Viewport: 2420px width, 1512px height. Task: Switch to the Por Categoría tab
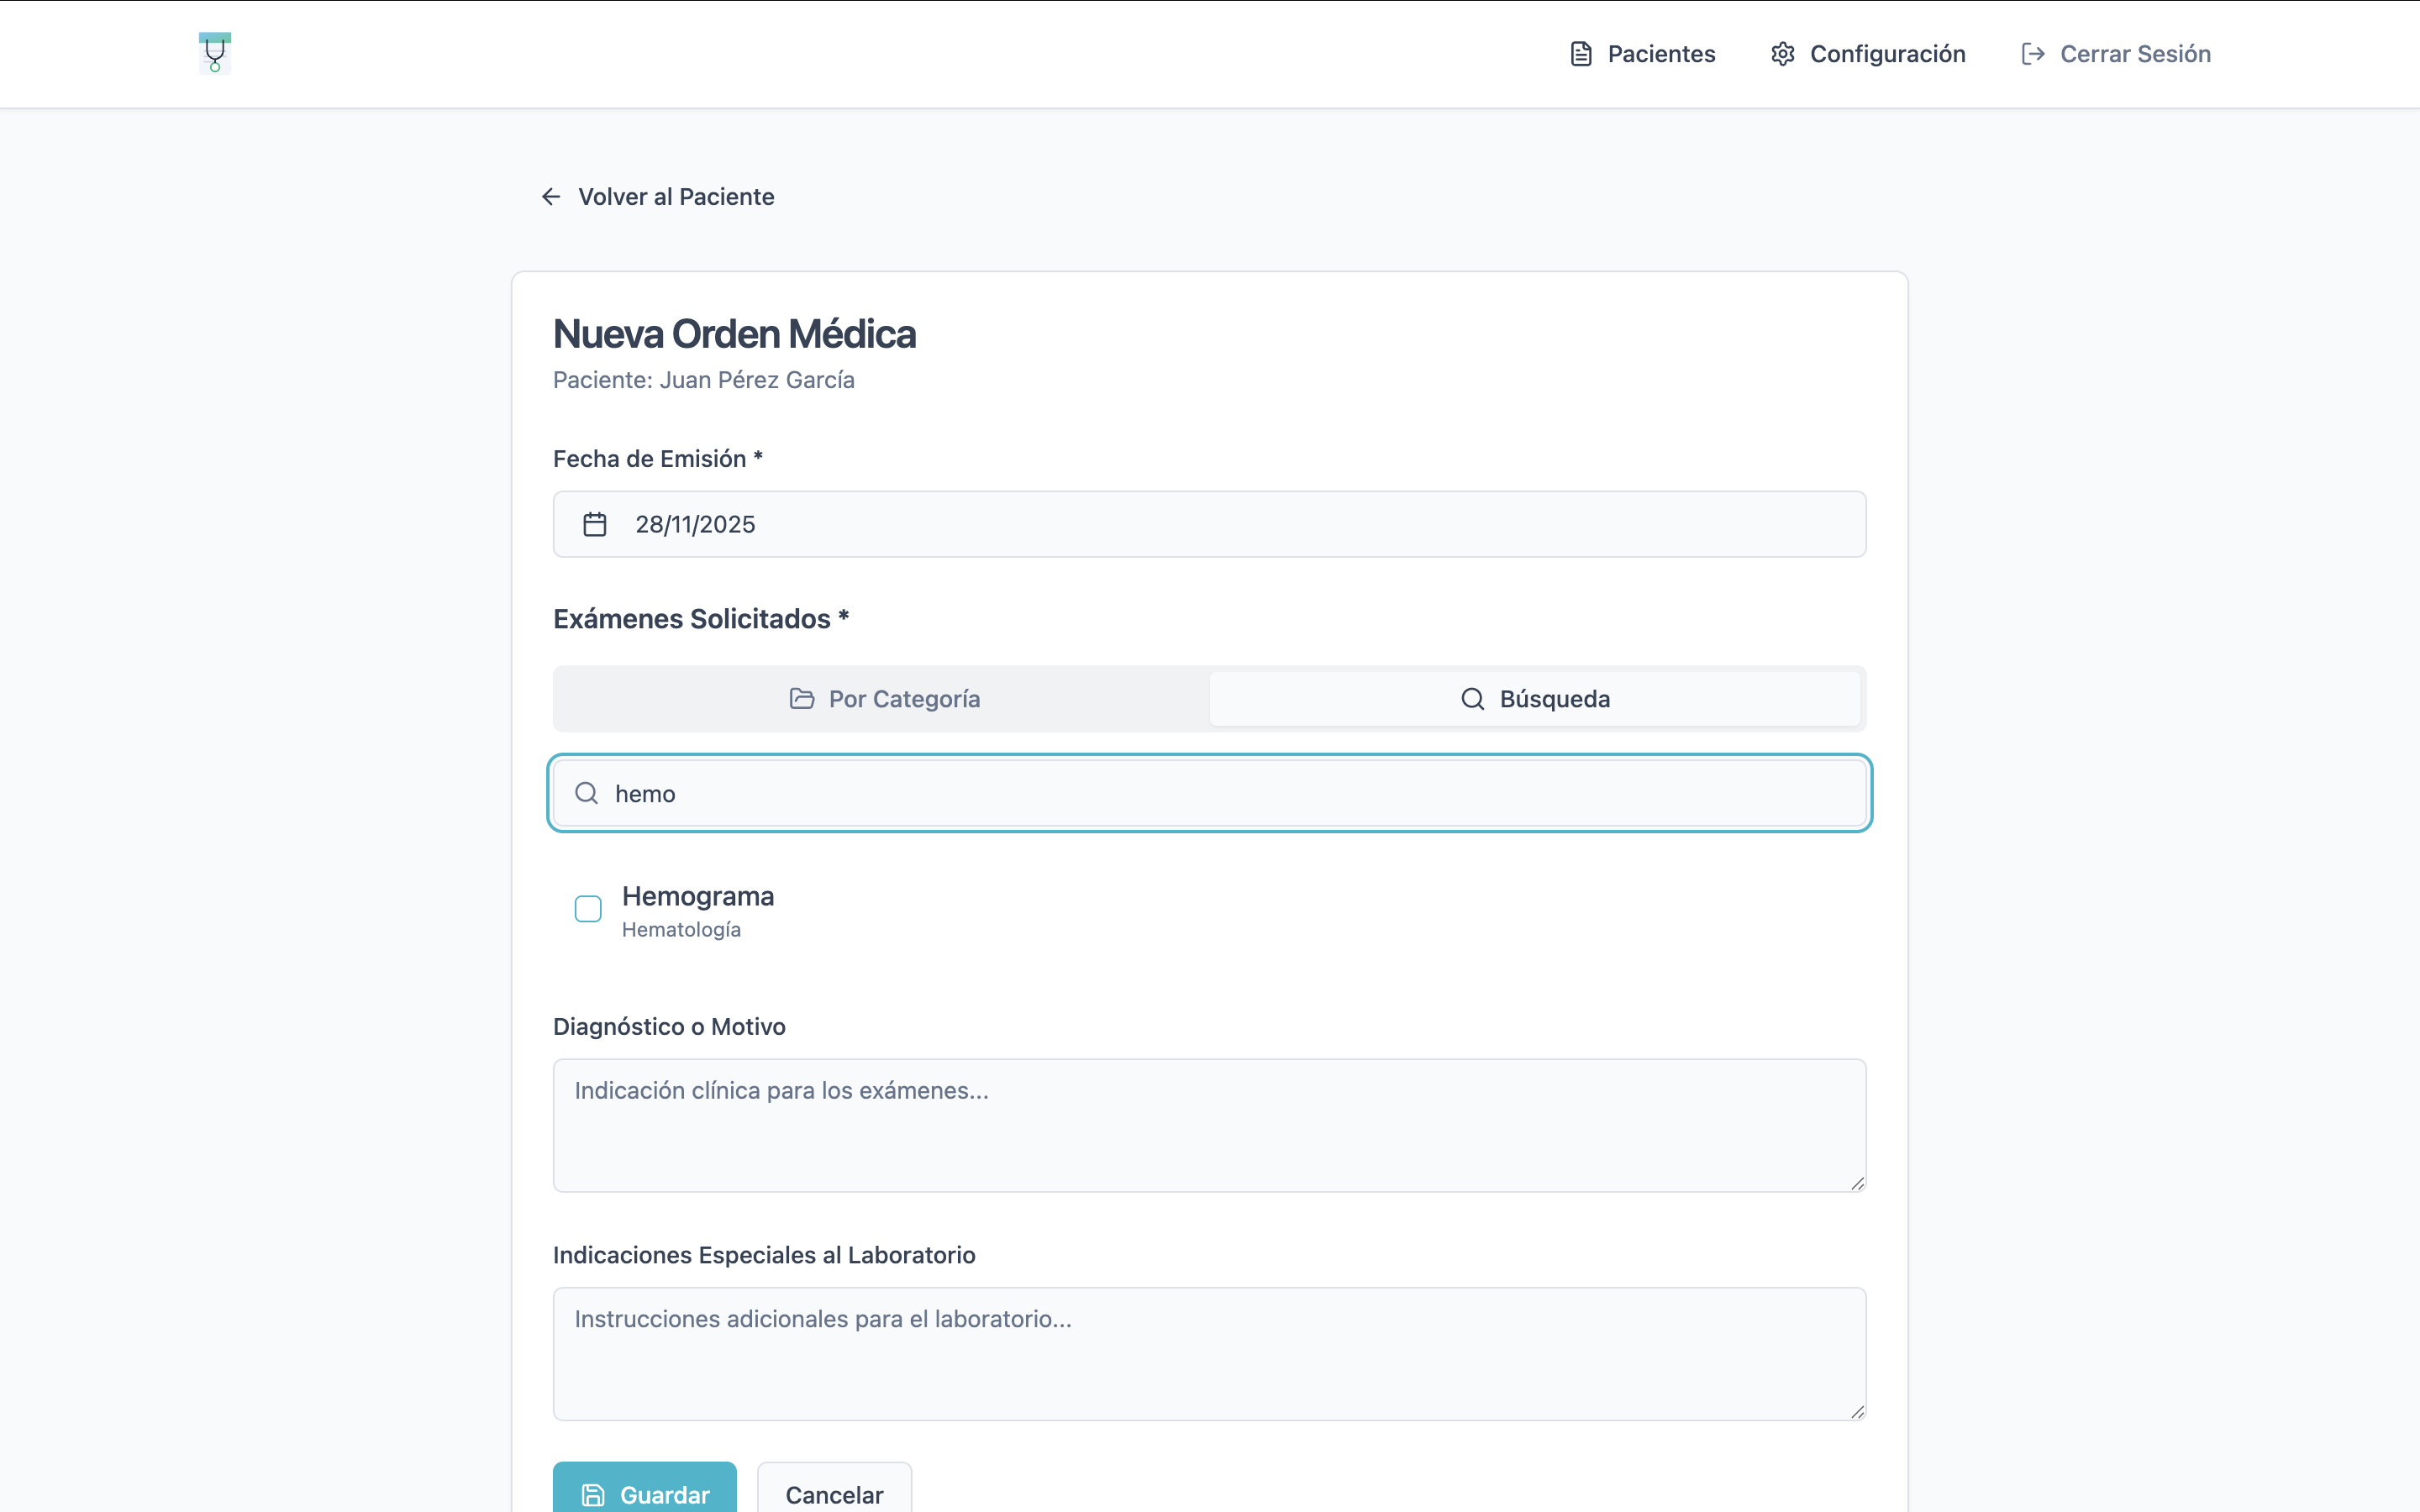pyautogui.click(x=883, y=699)
